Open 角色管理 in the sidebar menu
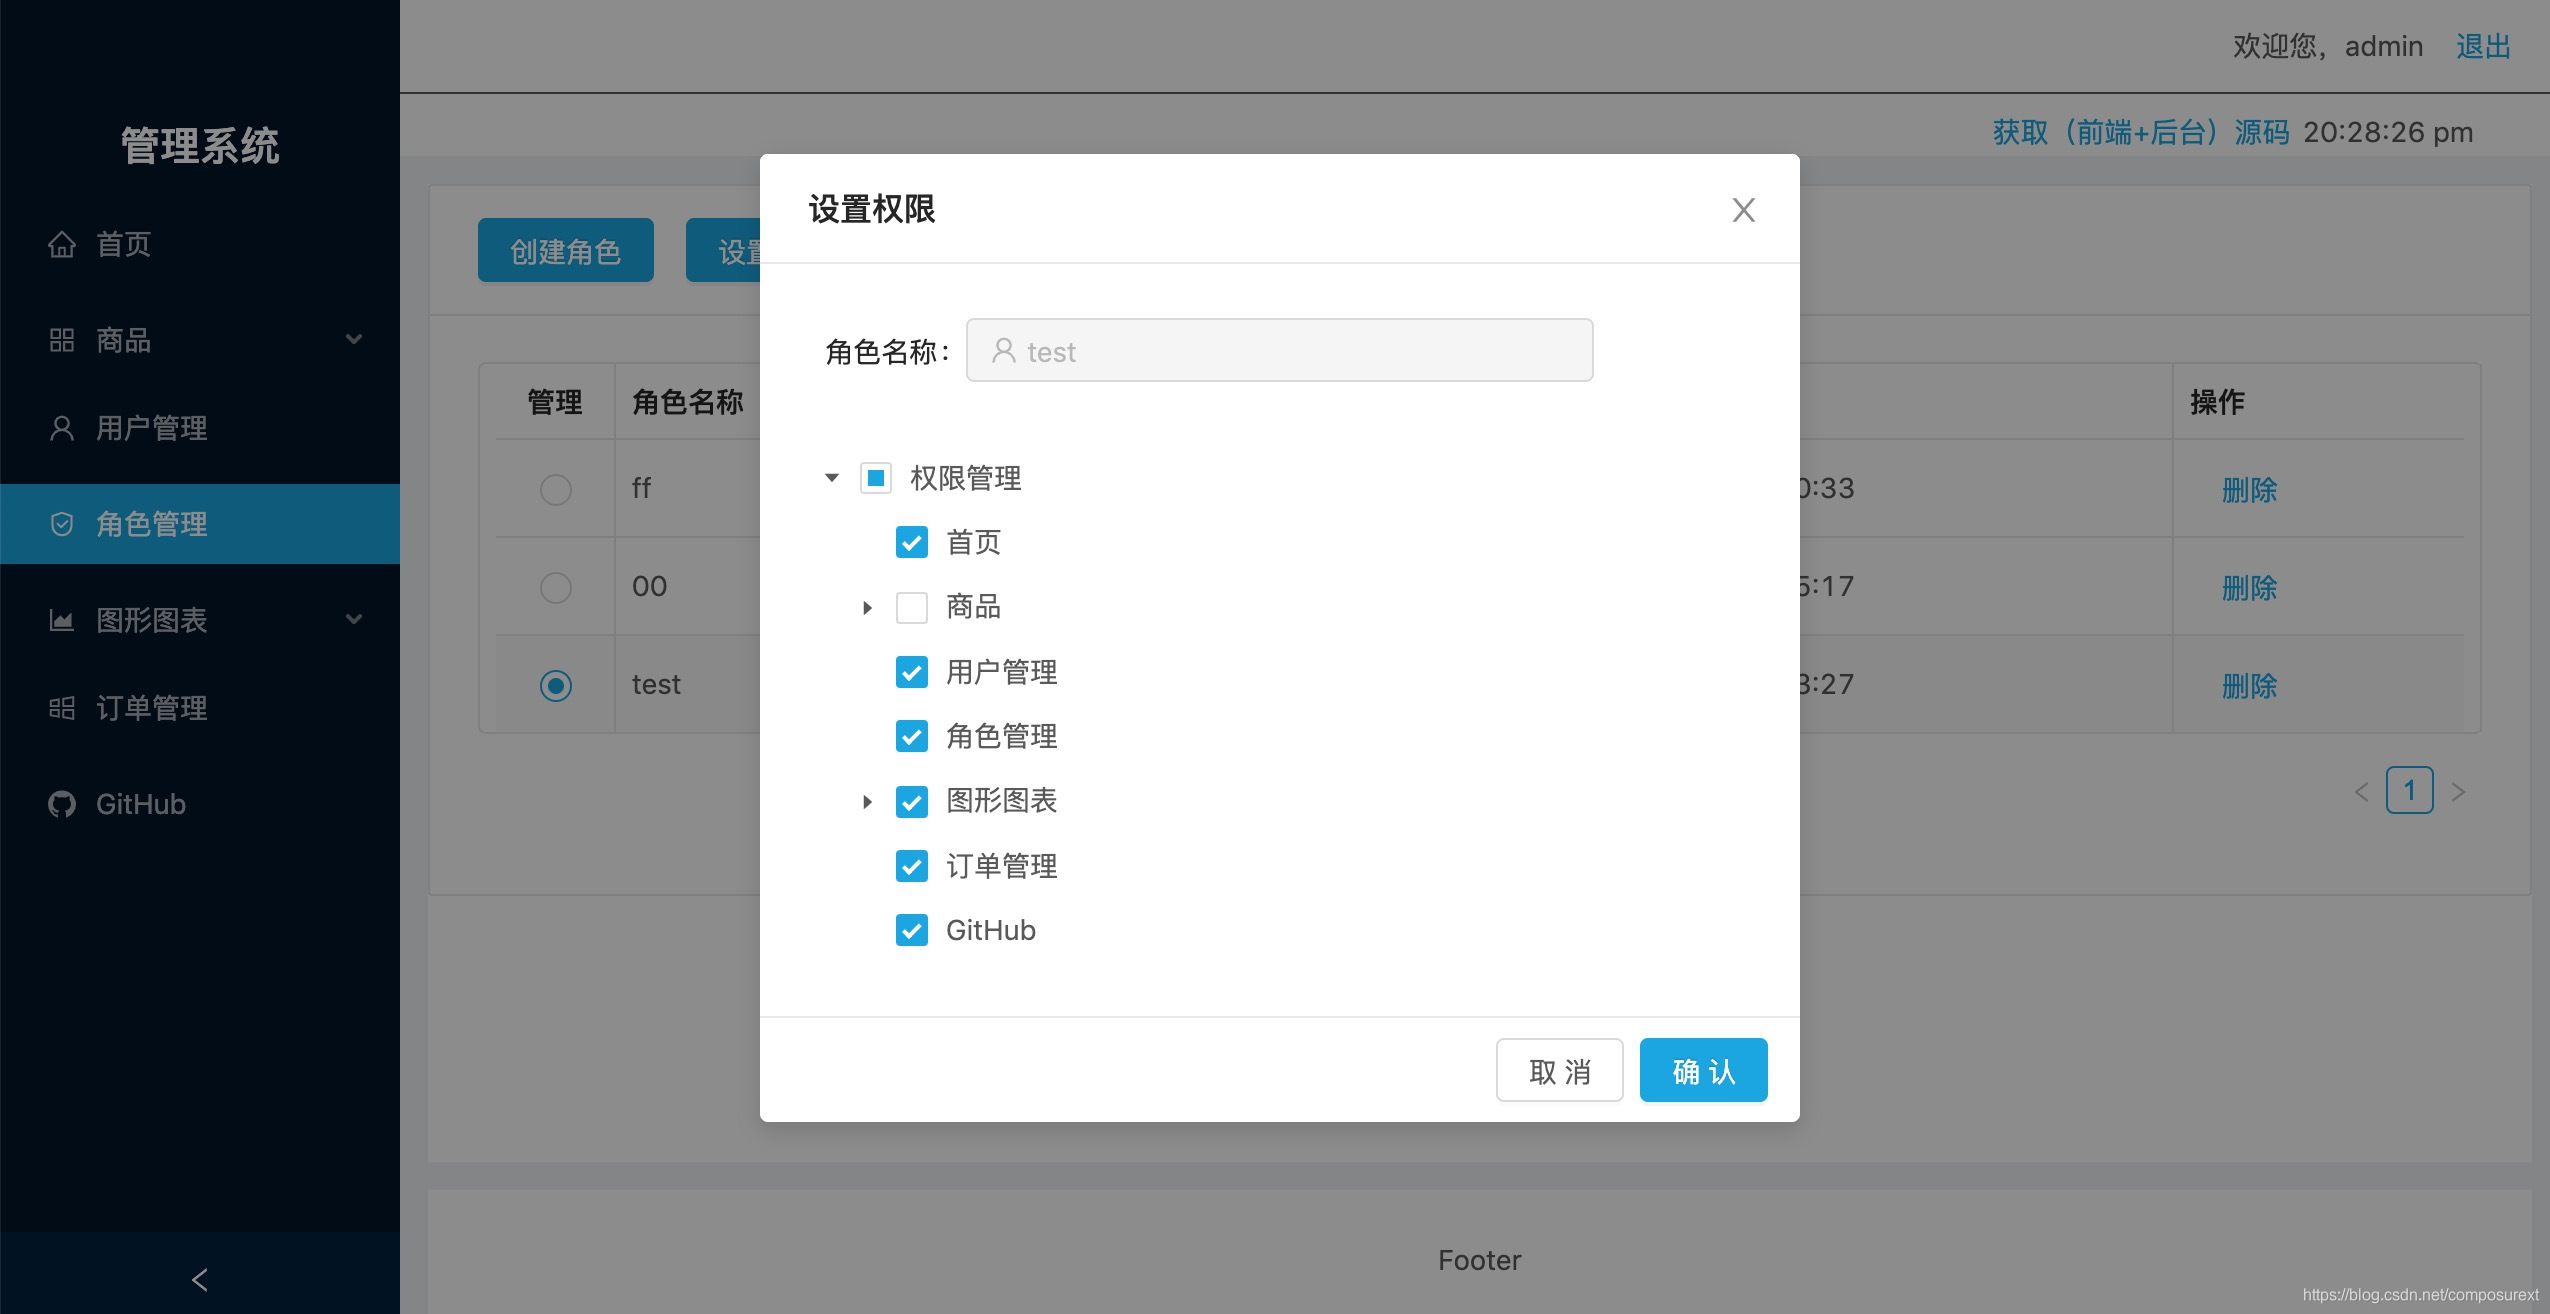Viewport: 2550px width, 1314px height. tap(152, 524)
